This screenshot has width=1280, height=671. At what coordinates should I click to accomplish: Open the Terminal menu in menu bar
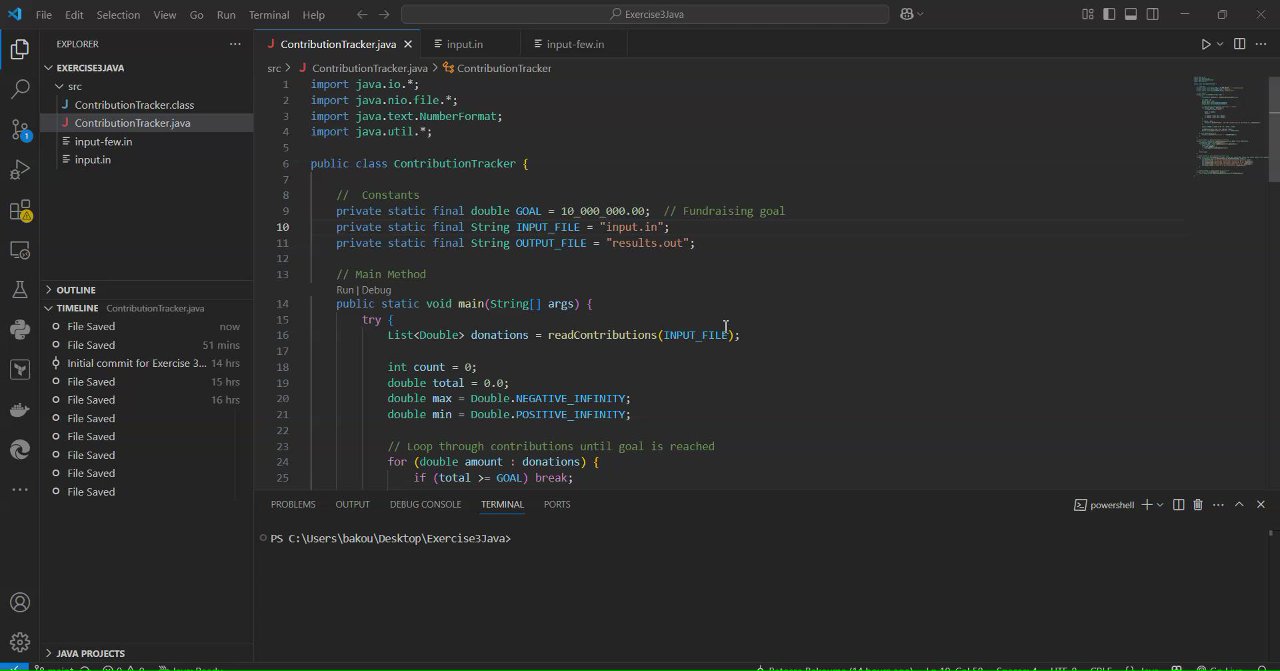[x=268, y=15]
